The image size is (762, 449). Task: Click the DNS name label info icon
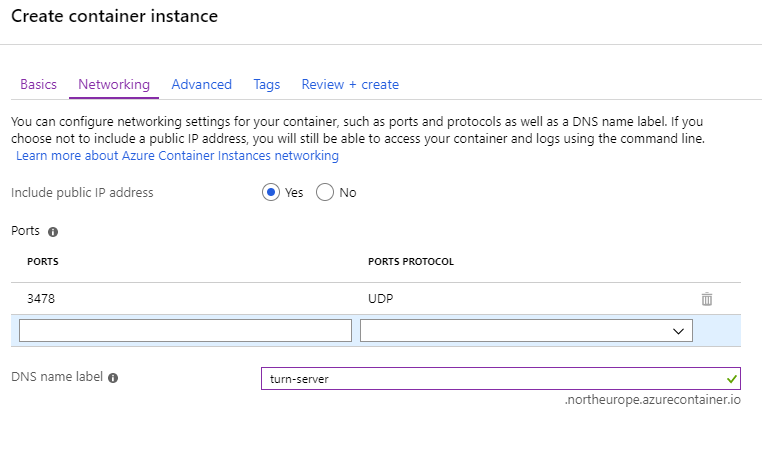113,379
